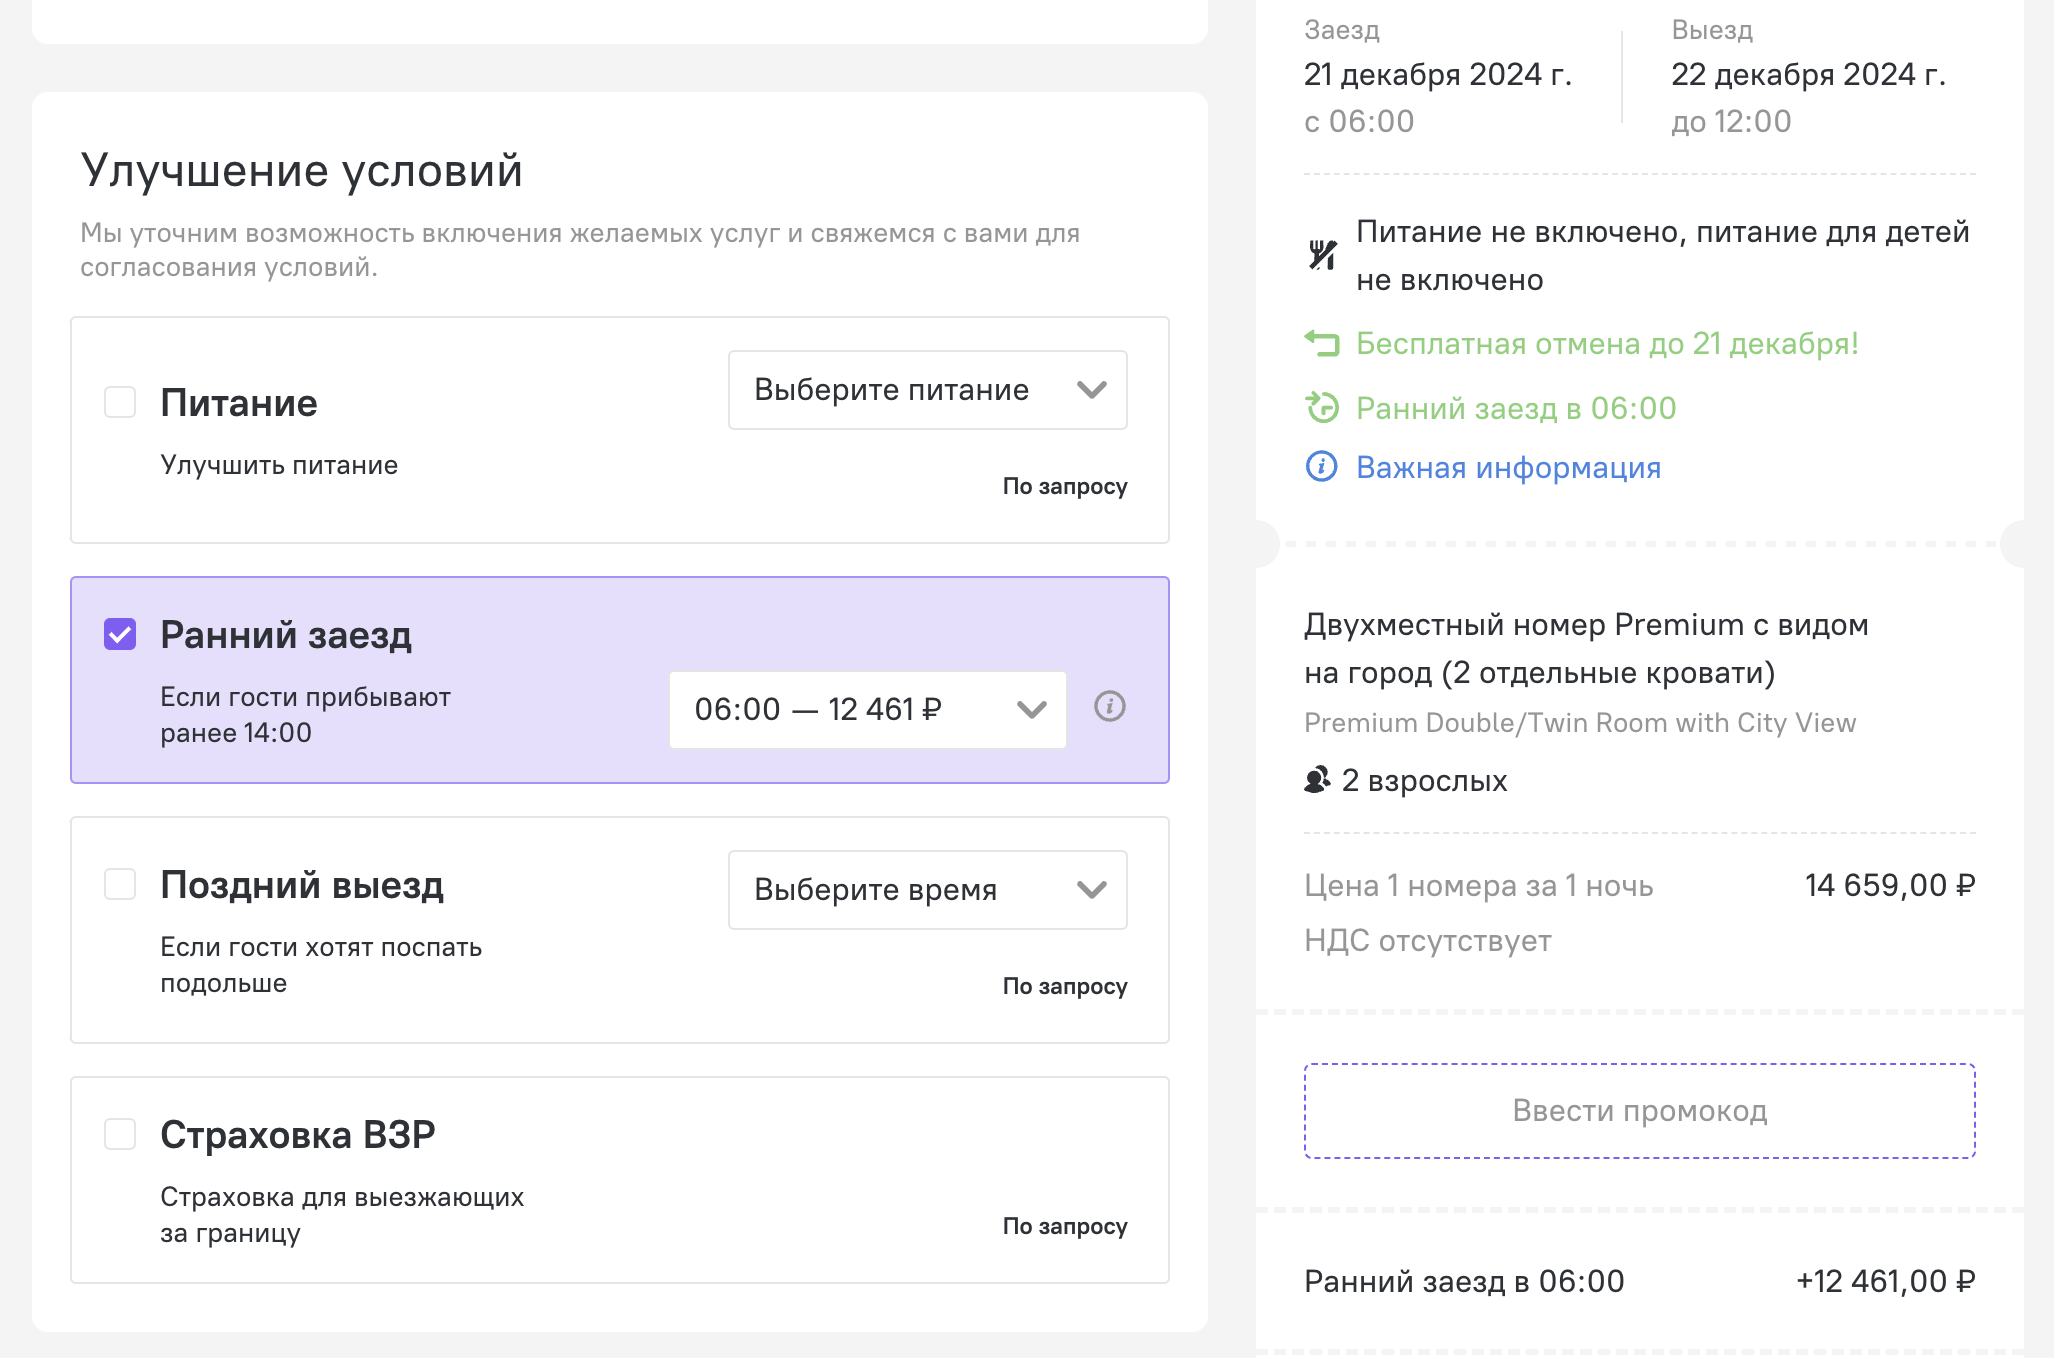This screenshot has height=1358, width=2054.
Task: Click the info icon beside early check-in price
Action: click(x=1109, y=707)
